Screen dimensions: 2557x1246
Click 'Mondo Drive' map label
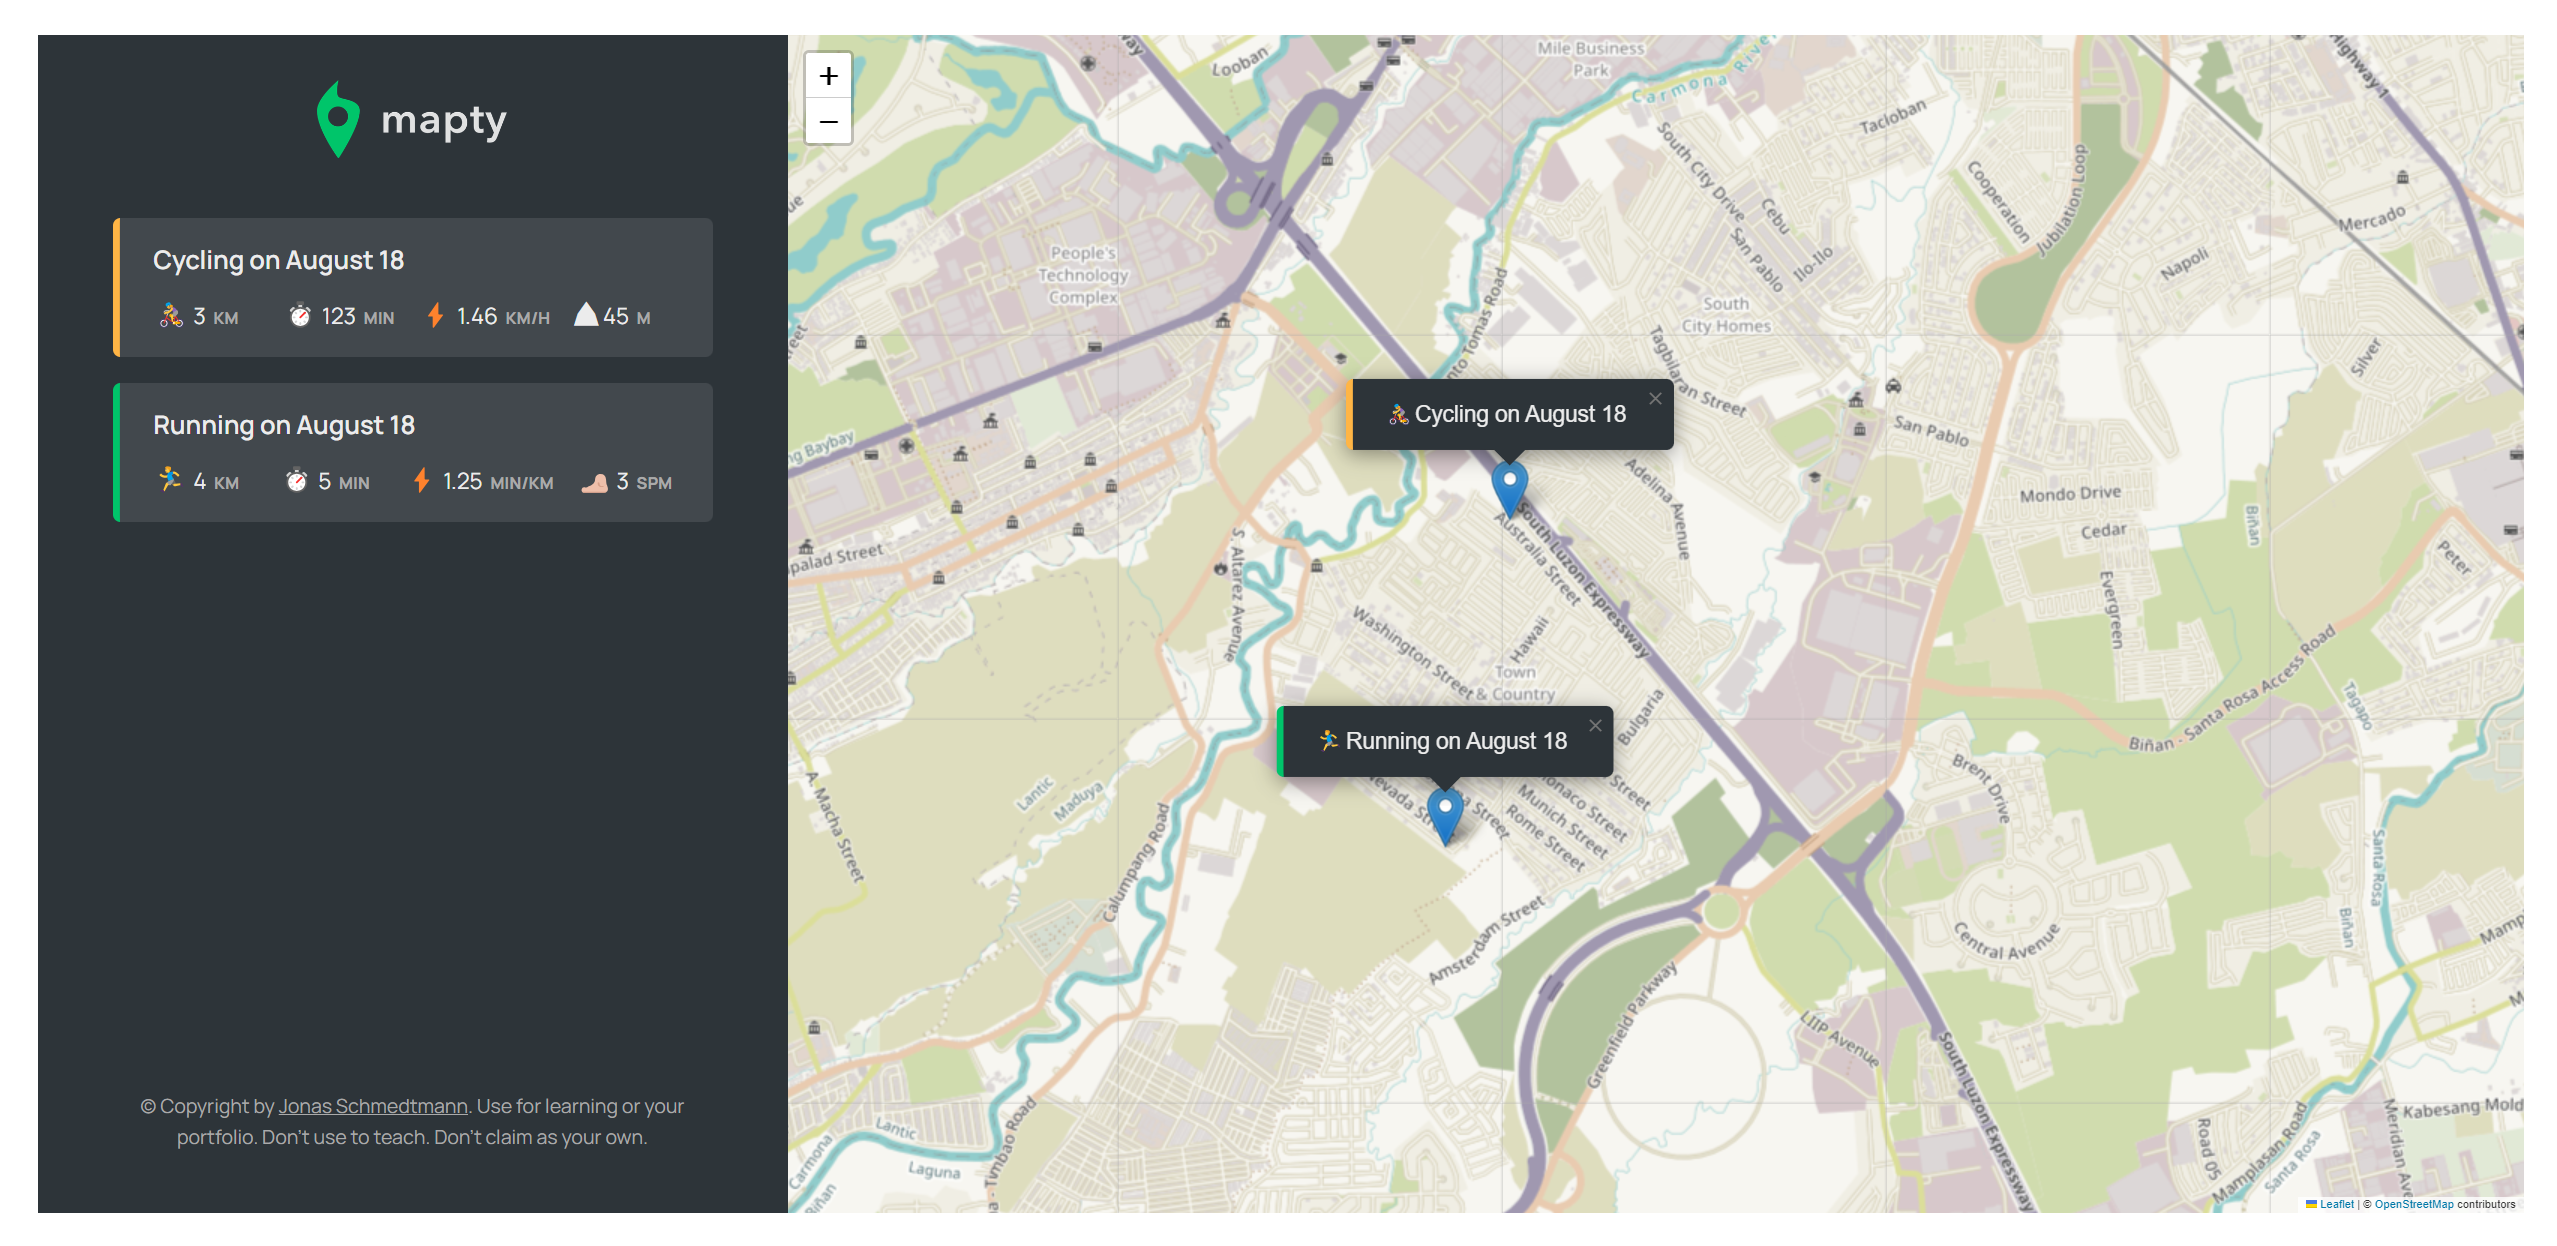point(2070,494)
